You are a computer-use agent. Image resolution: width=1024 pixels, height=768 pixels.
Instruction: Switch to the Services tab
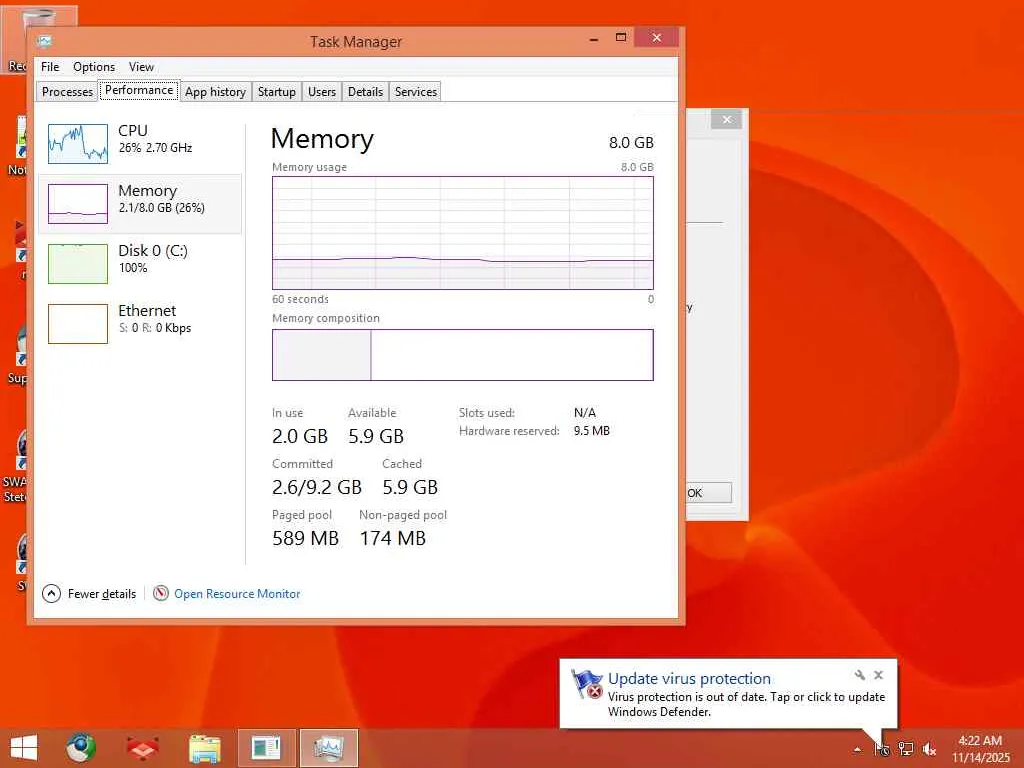pos(415,91)
